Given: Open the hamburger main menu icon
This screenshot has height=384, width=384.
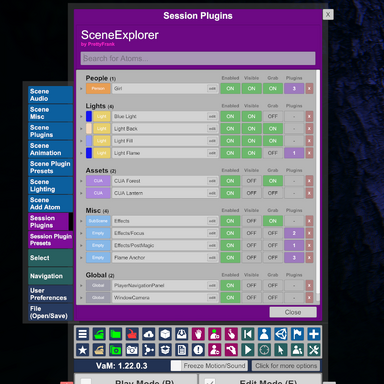Looking at the screenshot, I should pyautogui.click(x=83, y=334).
